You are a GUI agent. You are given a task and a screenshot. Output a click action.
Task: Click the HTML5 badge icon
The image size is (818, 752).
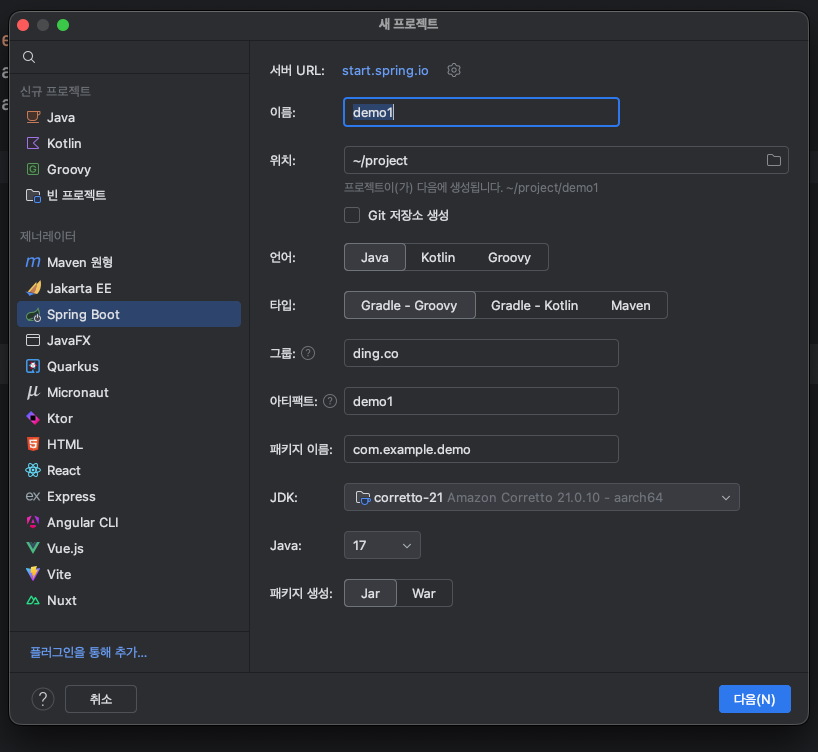click(33, 444)
